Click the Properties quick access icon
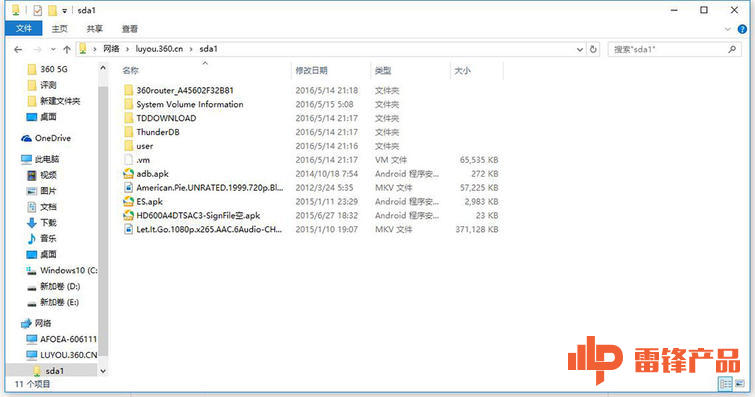The image size is (755, 397). [38, 10]
